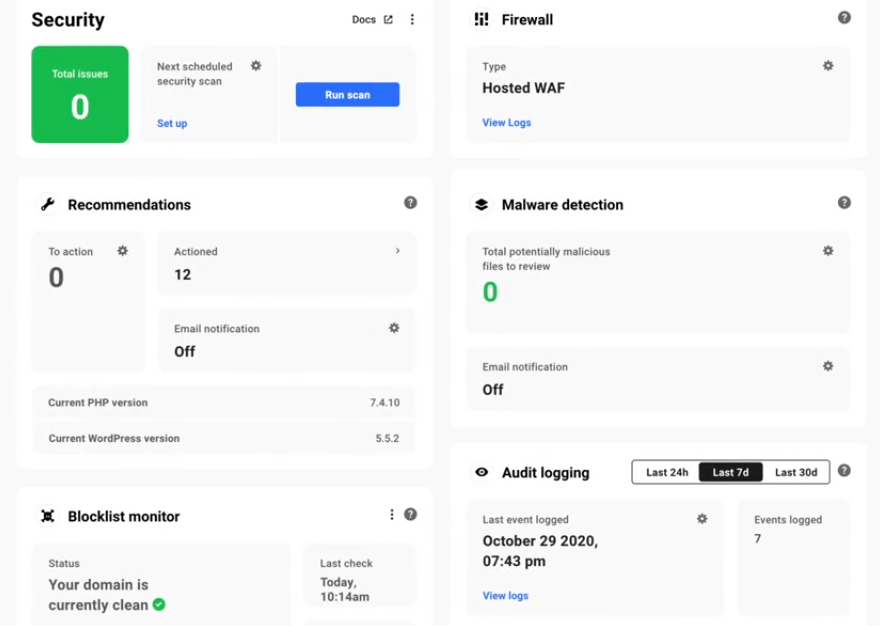The image size is (880, 626).
Task: Open the Security three-dot options menu
Action: 412,19
